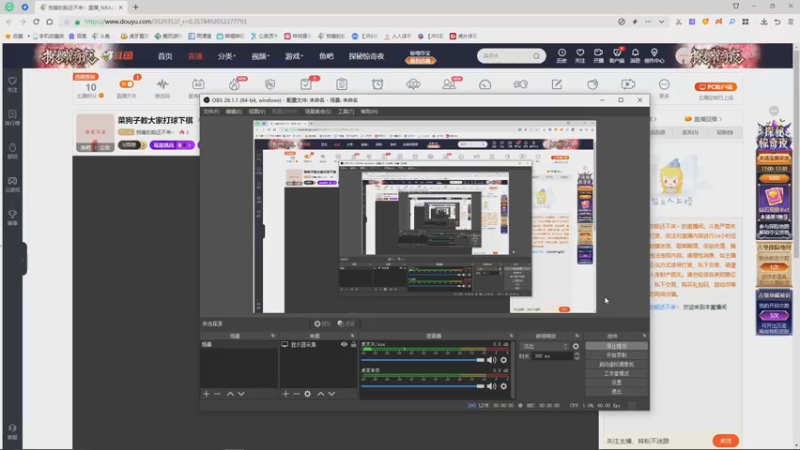Move scene up in OBS Scenes panel
The height and width of the screenshot is (450, 800).
(x=230, y=394)
